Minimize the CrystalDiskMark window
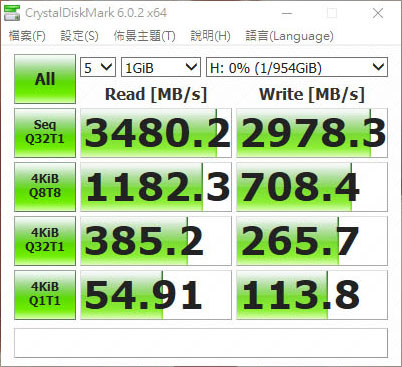This screenshot has width=402, height=367. click(x=287, y=13)
